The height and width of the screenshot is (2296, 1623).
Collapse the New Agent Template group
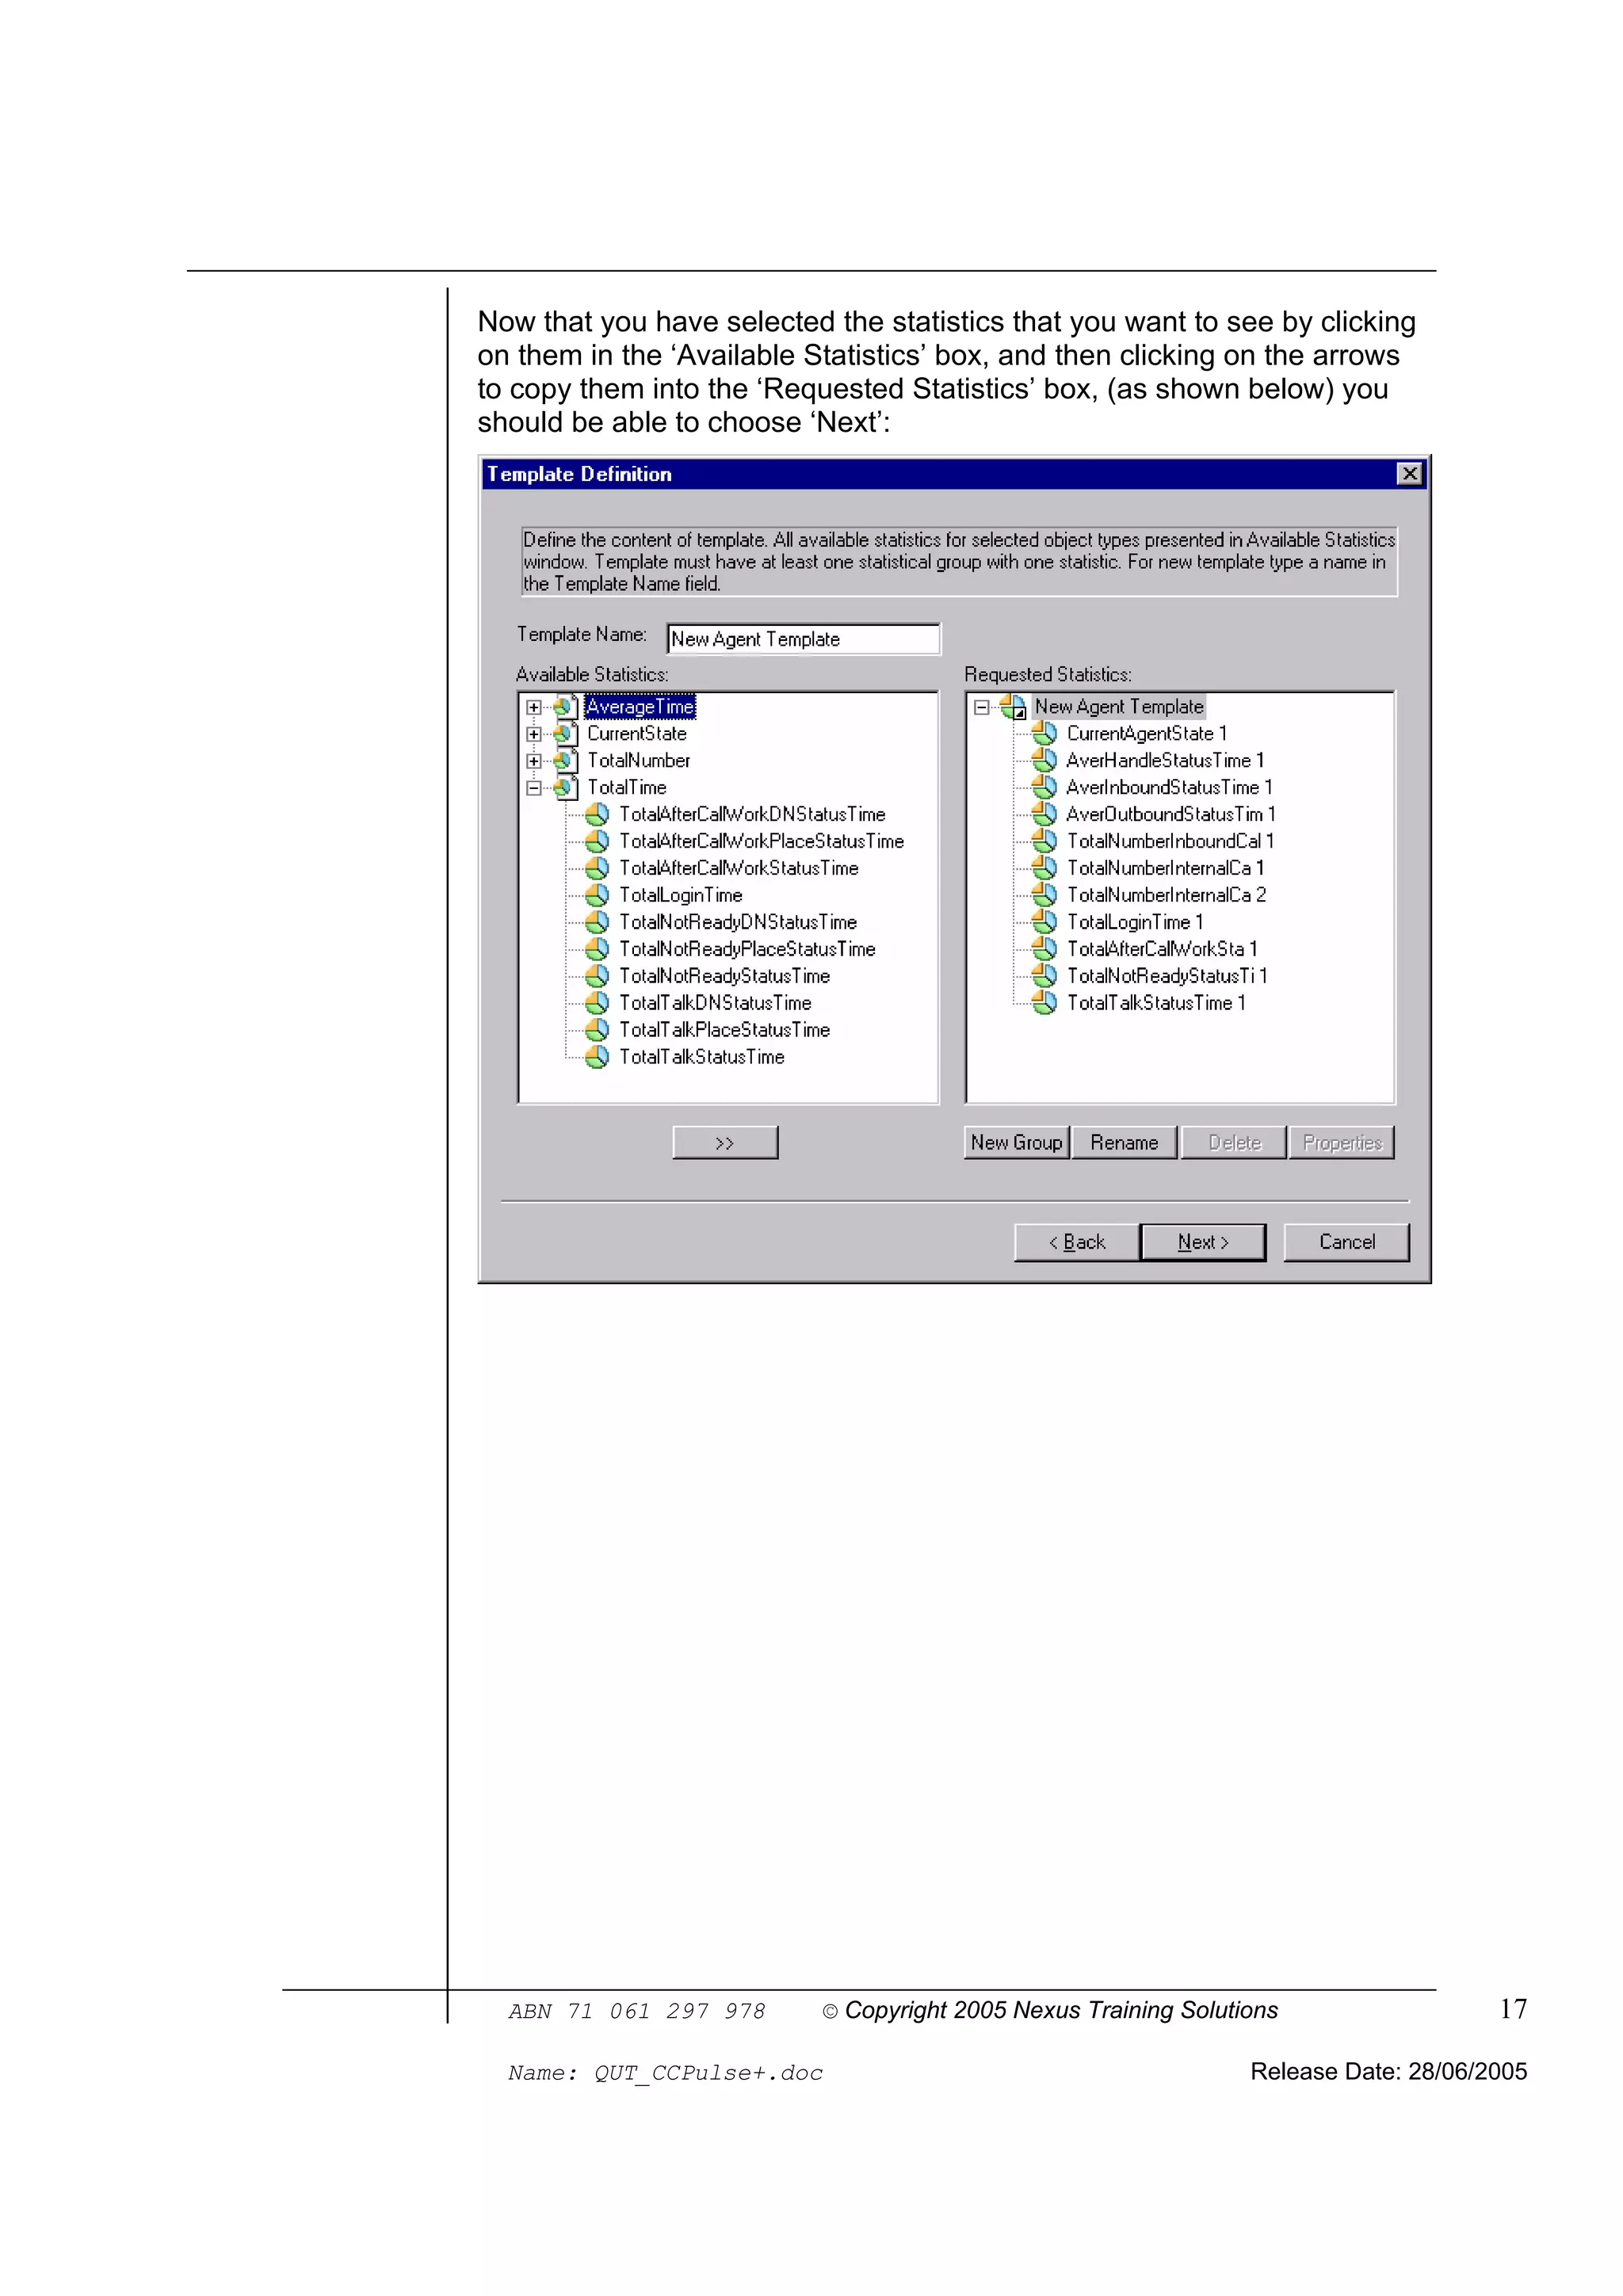[982, 707]
